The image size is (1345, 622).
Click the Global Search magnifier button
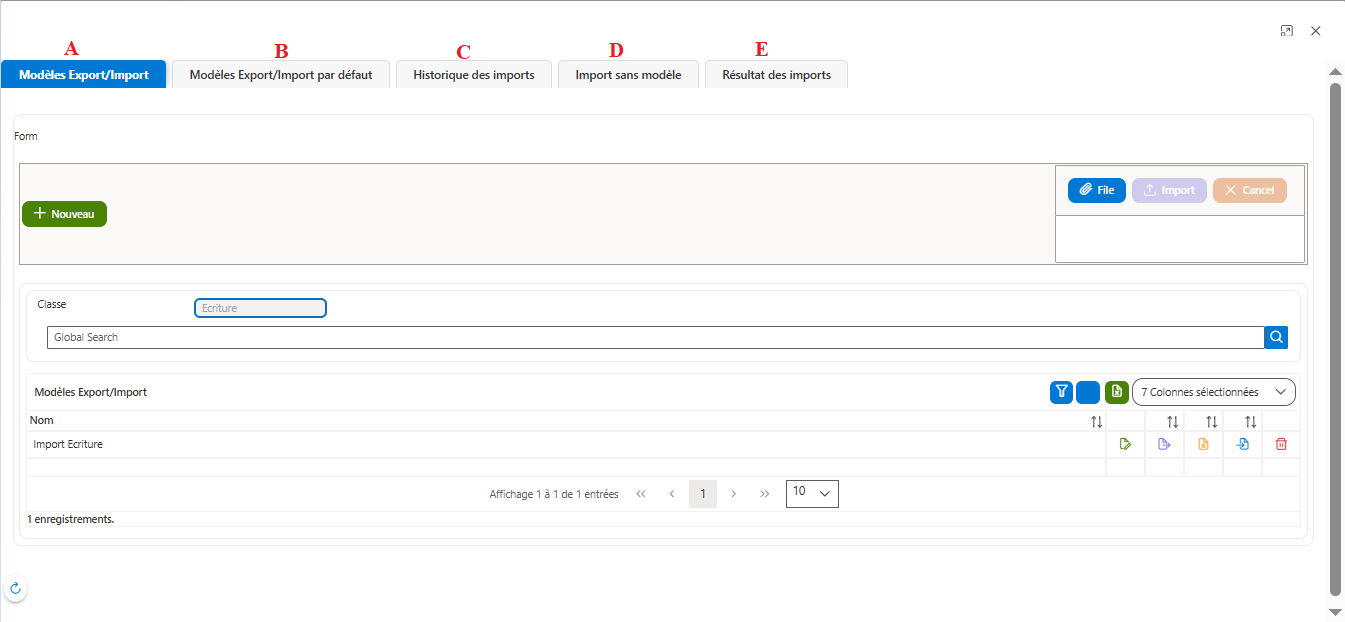pos(1276,337)
